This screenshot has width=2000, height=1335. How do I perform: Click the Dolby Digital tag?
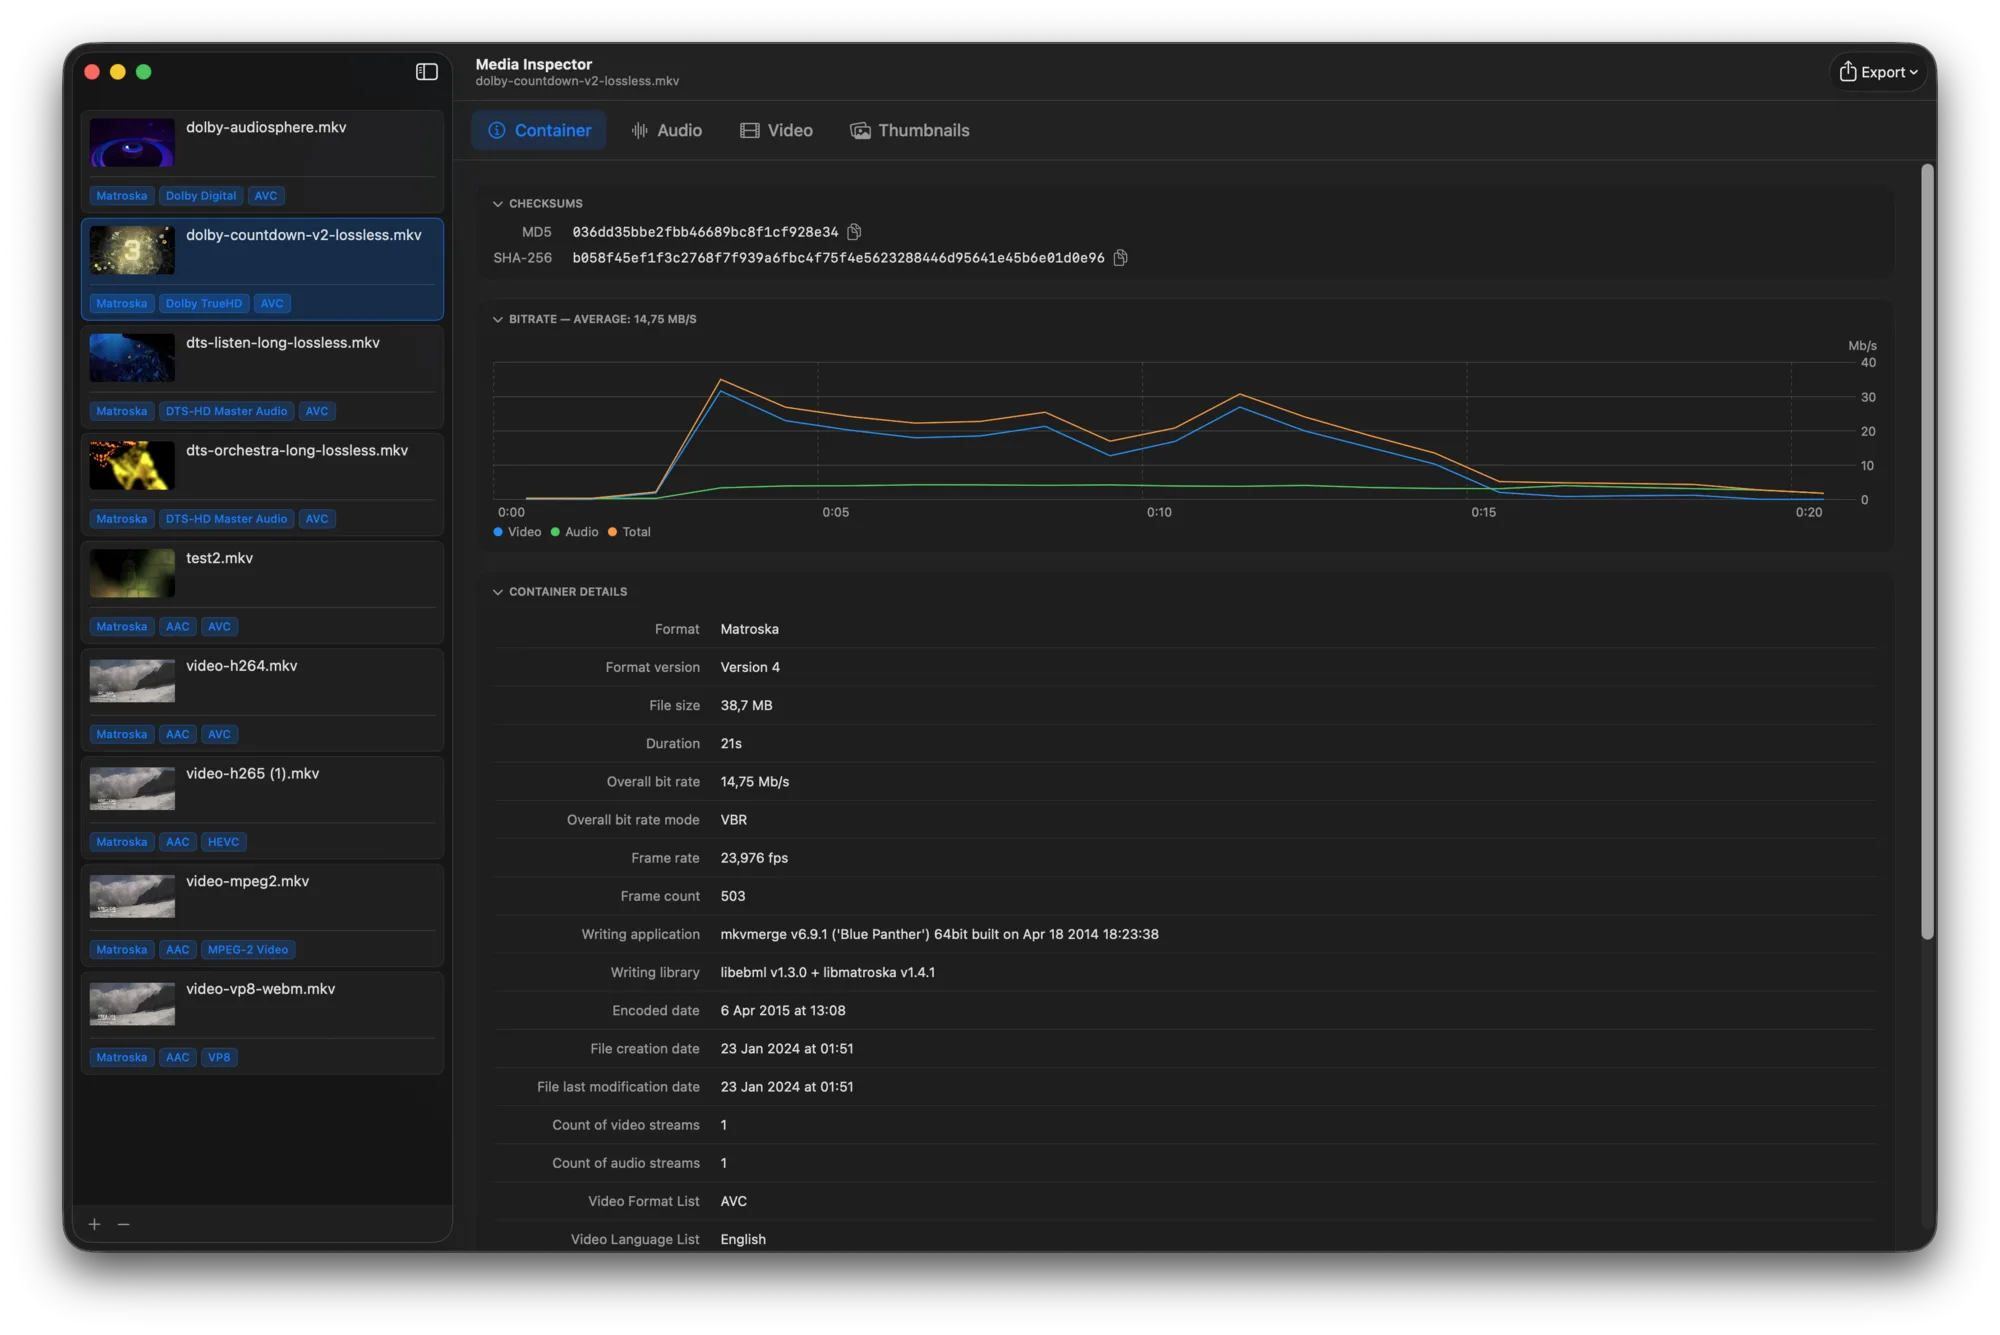point(201,196)
